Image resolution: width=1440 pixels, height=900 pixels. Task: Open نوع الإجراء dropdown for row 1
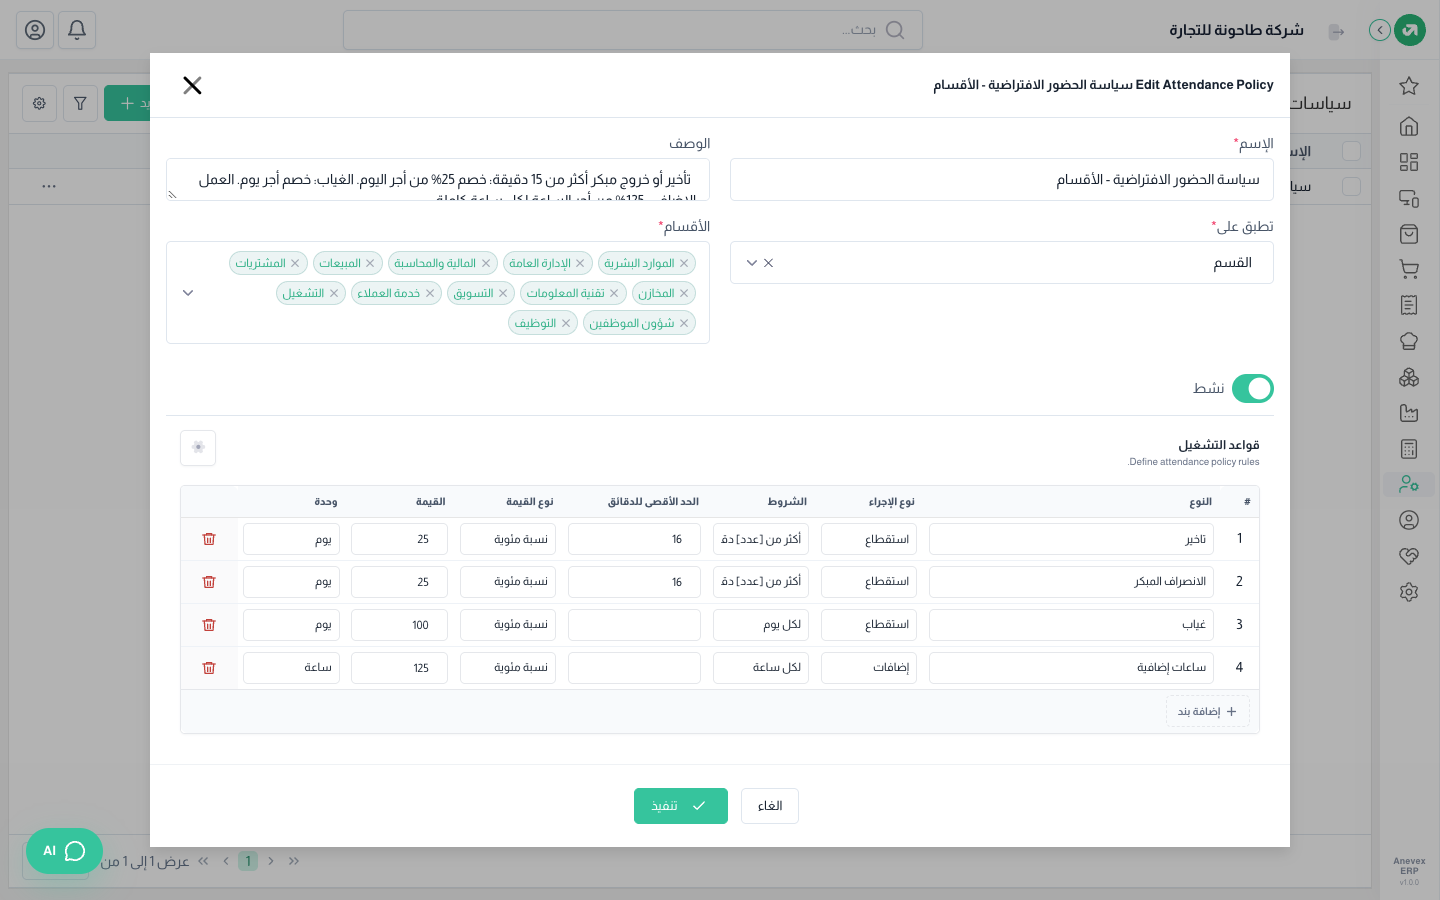tap(869, 539)
